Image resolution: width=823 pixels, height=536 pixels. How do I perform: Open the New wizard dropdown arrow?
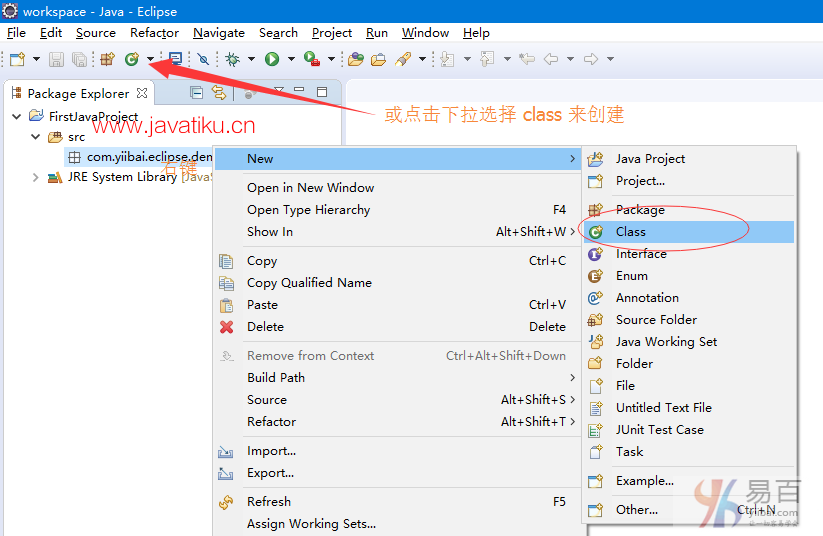36,59
